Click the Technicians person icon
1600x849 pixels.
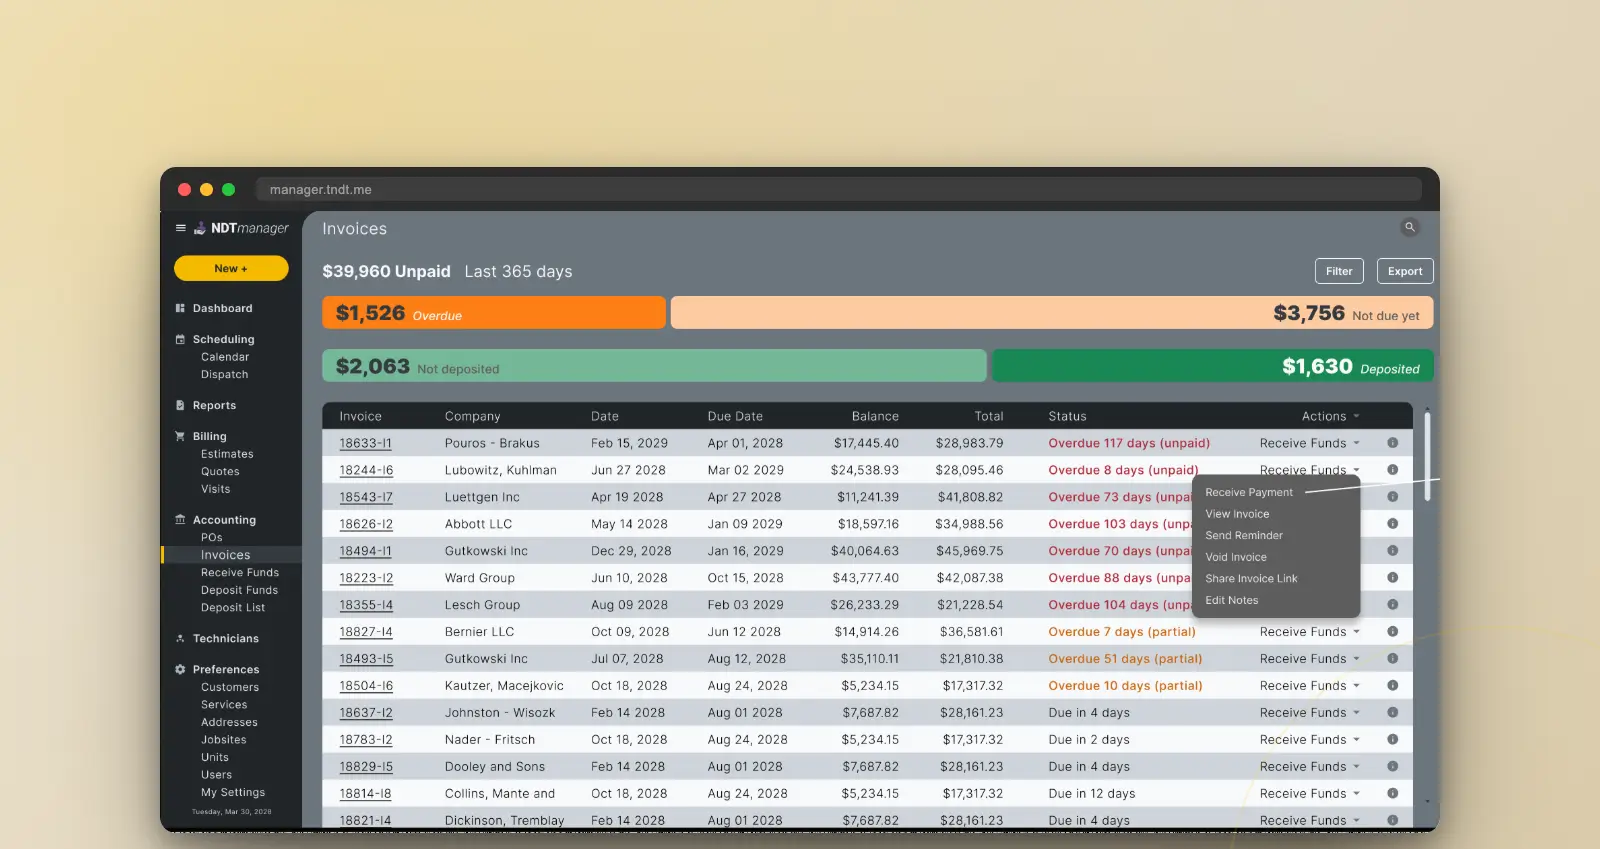click(180, 638)
